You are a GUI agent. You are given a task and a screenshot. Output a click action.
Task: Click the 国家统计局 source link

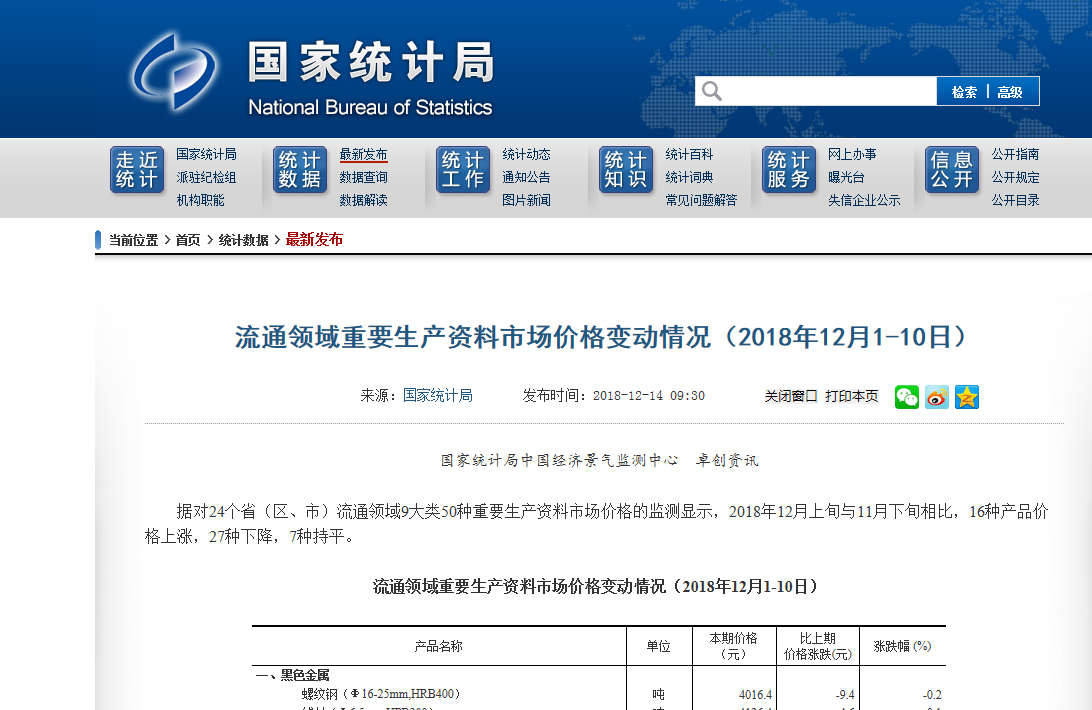pos(438,395)
